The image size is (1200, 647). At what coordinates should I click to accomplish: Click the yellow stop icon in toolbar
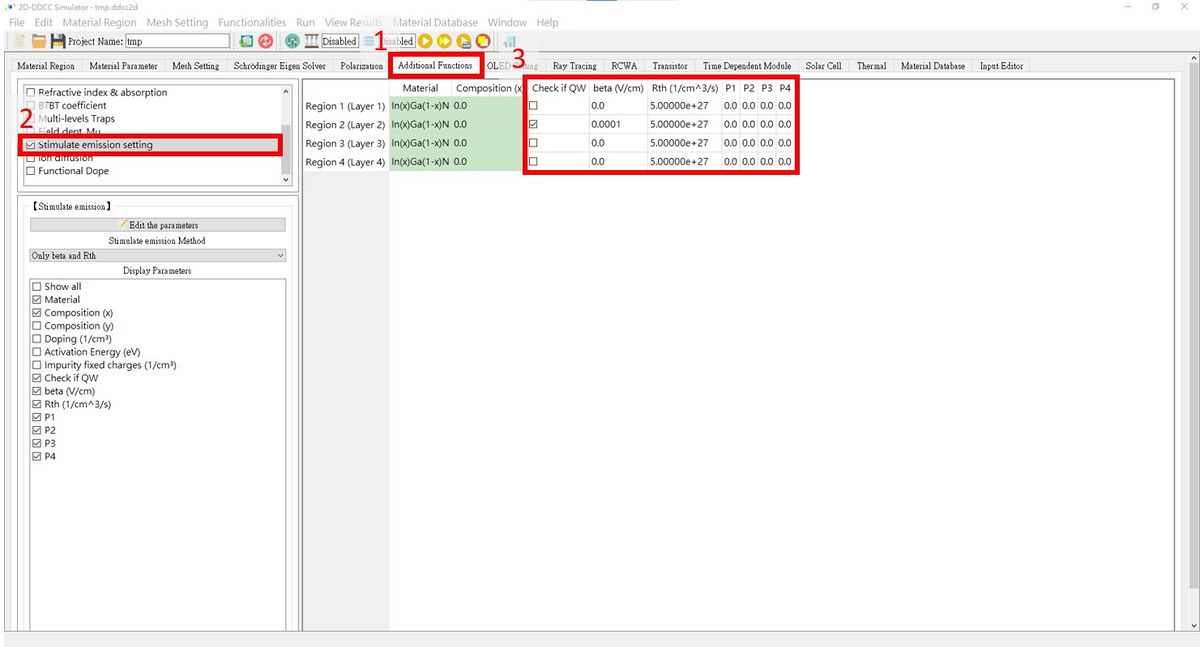click(483, 41)
